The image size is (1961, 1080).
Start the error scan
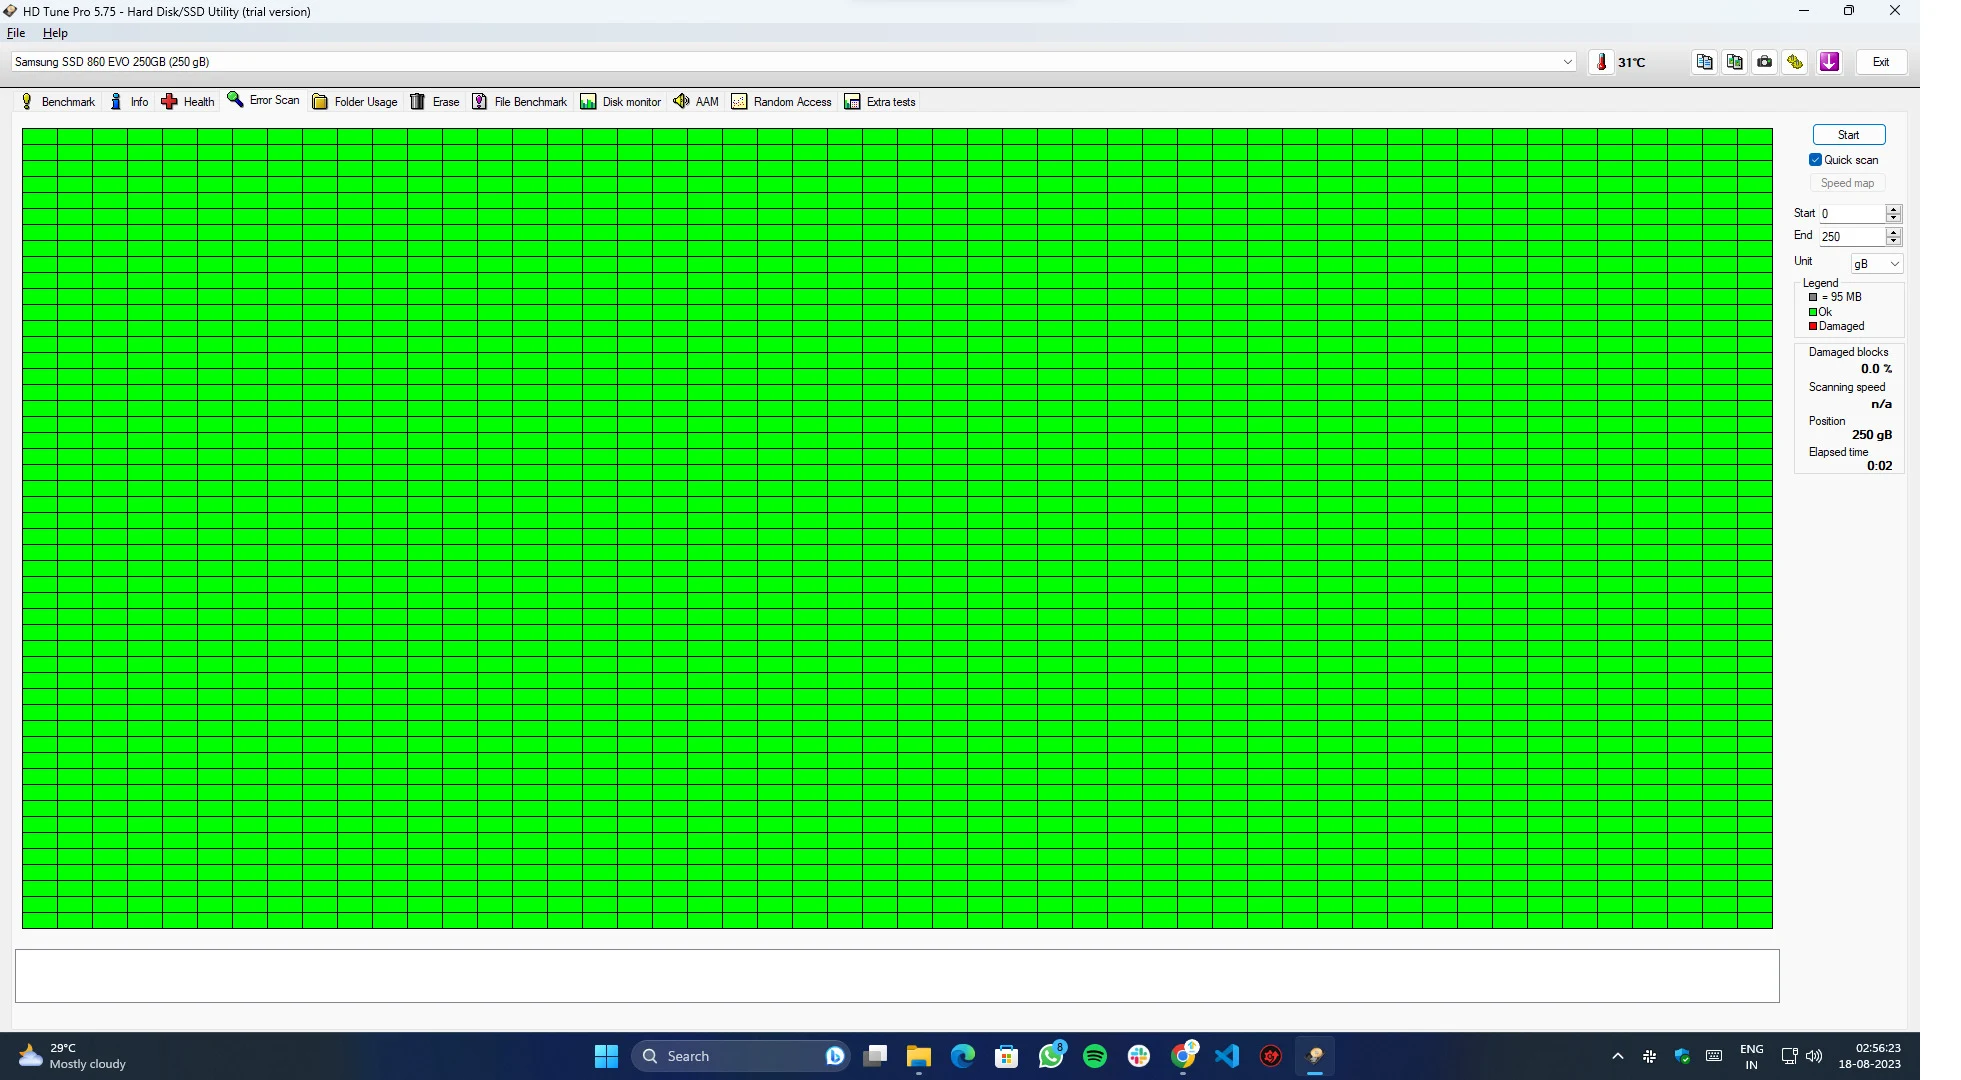pyautogui.click(x=1848, y=135)
